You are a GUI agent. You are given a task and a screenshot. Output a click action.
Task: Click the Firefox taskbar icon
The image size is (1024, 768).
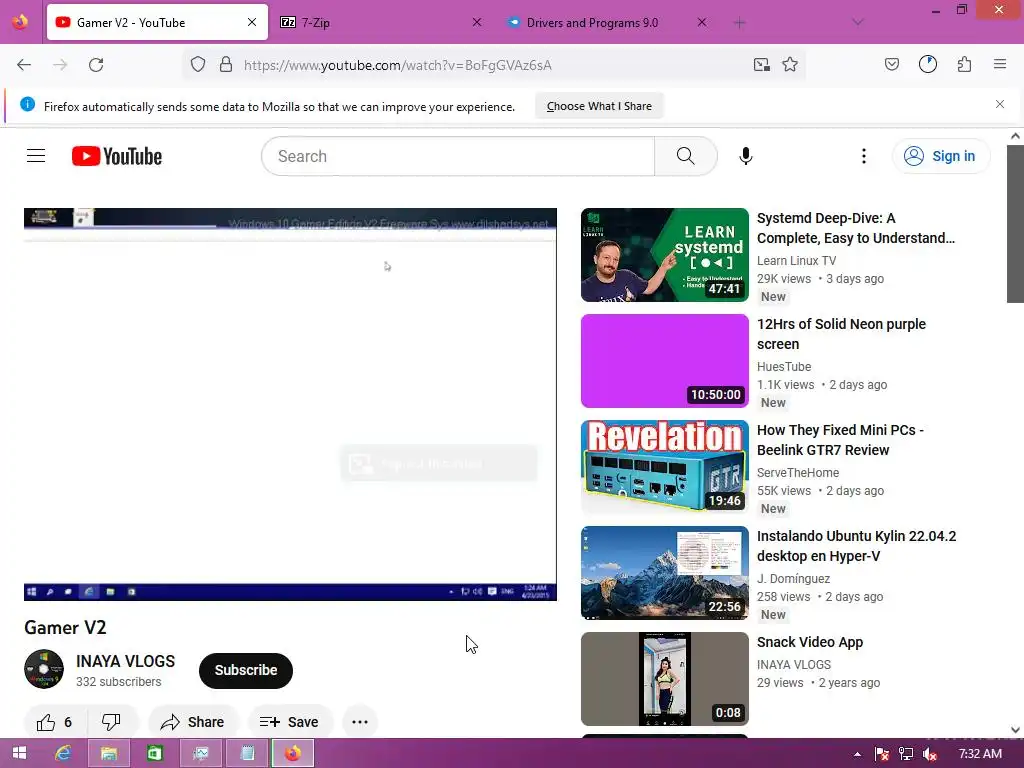point(293,753)
